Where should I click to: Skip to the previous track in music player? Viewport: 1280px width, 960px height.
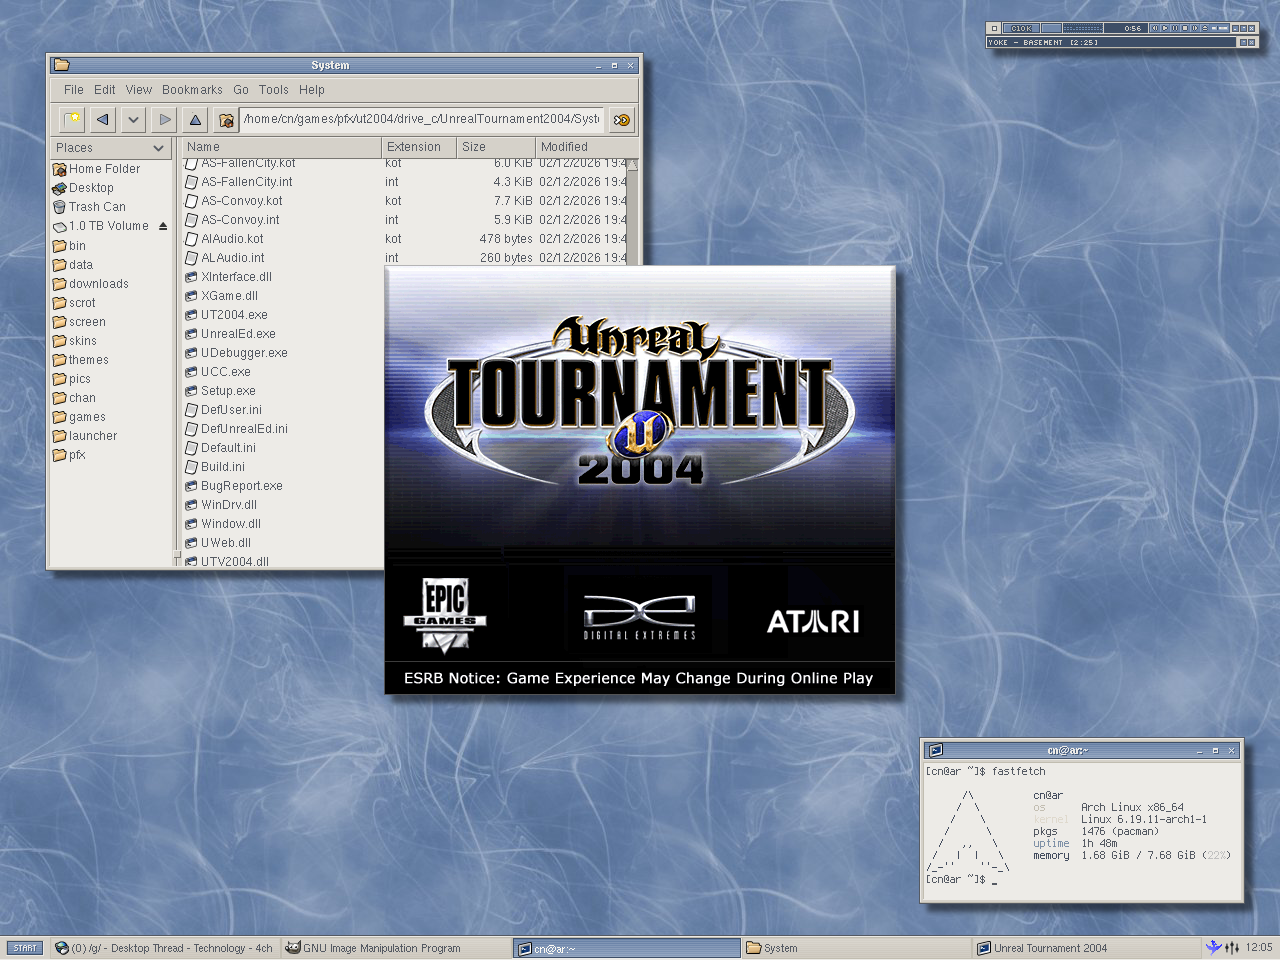pos(1155,28)
